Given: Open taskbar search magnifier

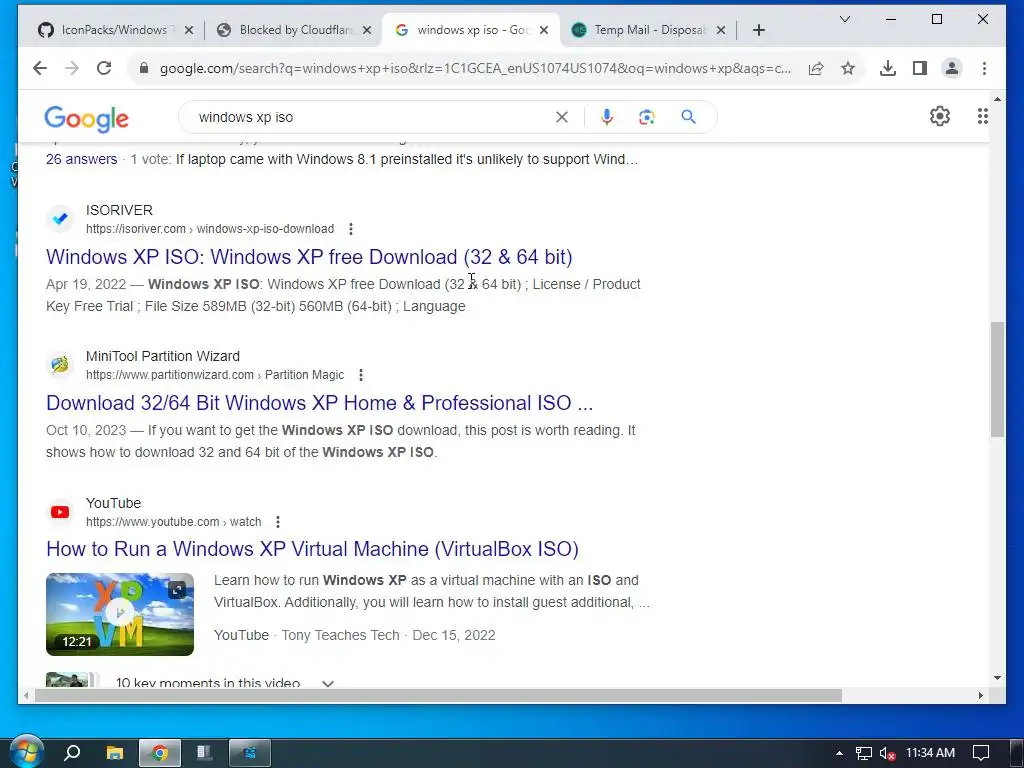Looking at the screenshot, I should click(x=72, y=753).
